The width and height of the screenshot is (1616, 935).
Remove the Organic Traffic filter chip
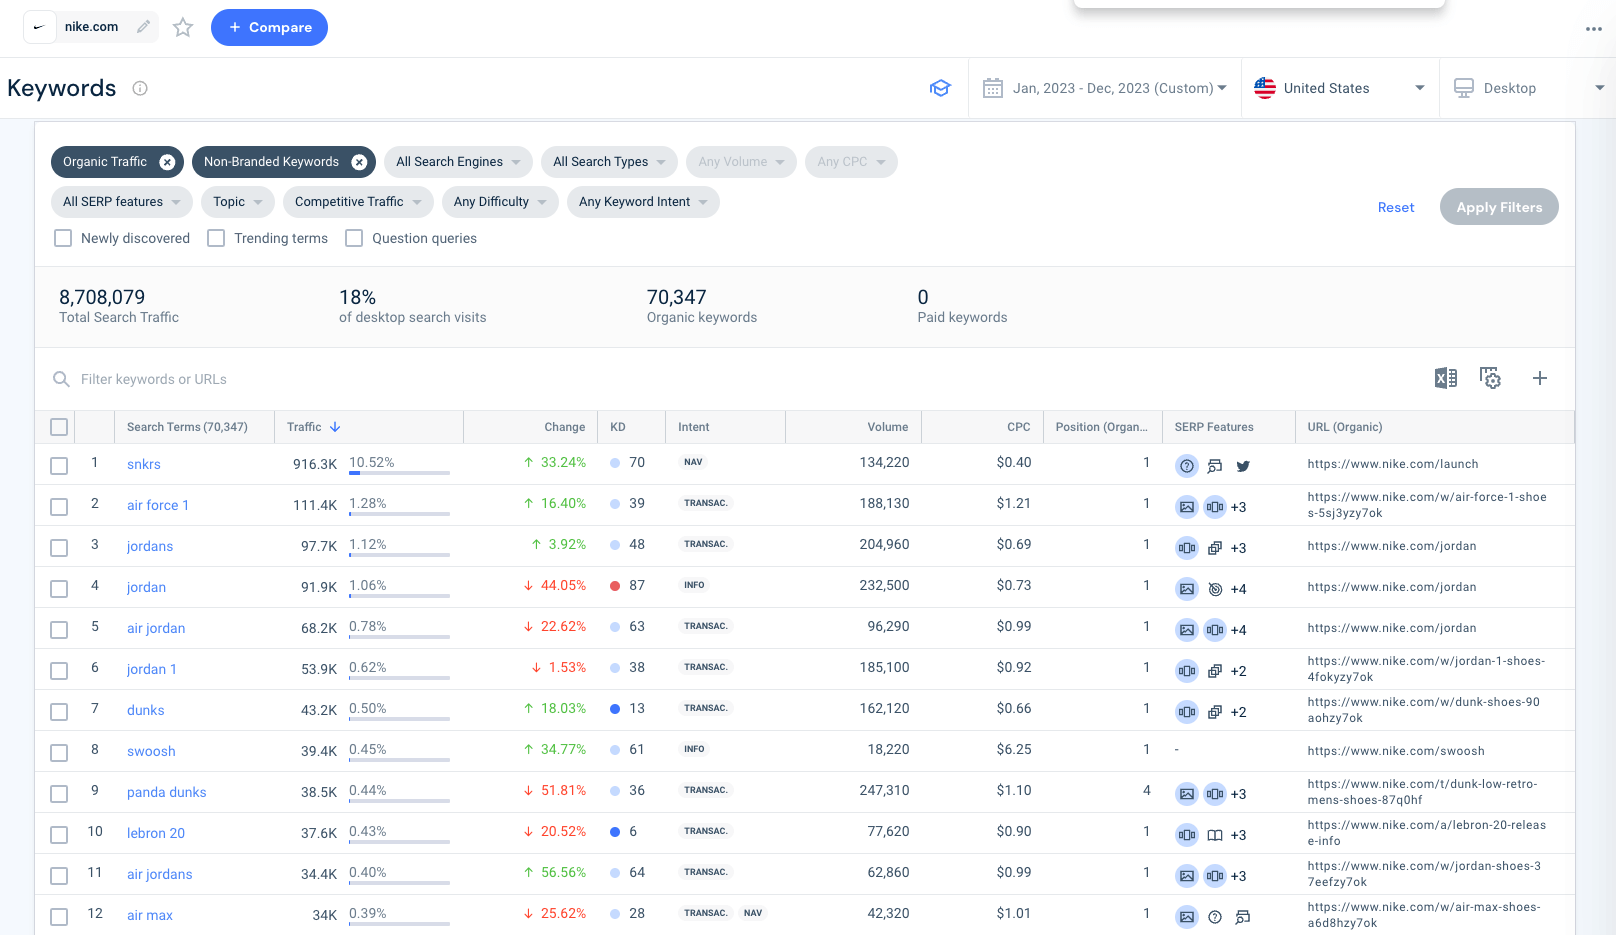(167, 162)
